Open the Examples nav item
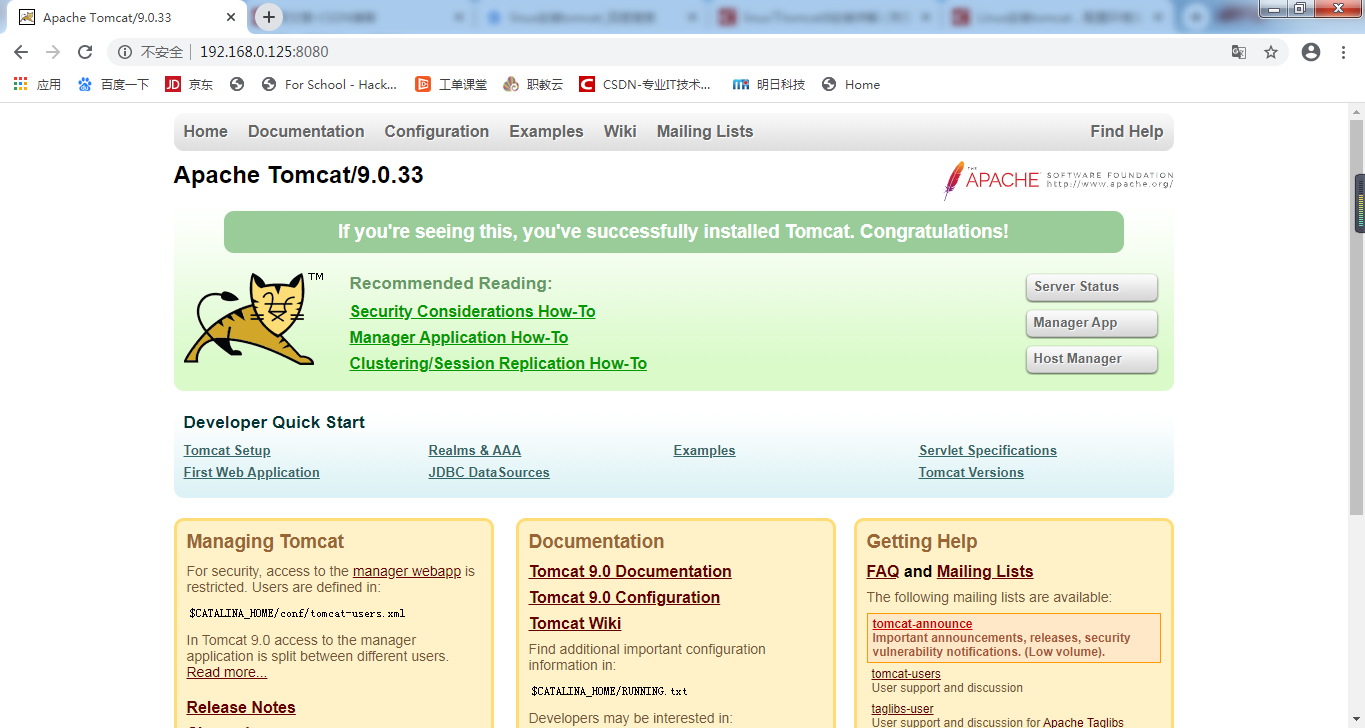1365x728 pixels. click(x=546, y=131)
